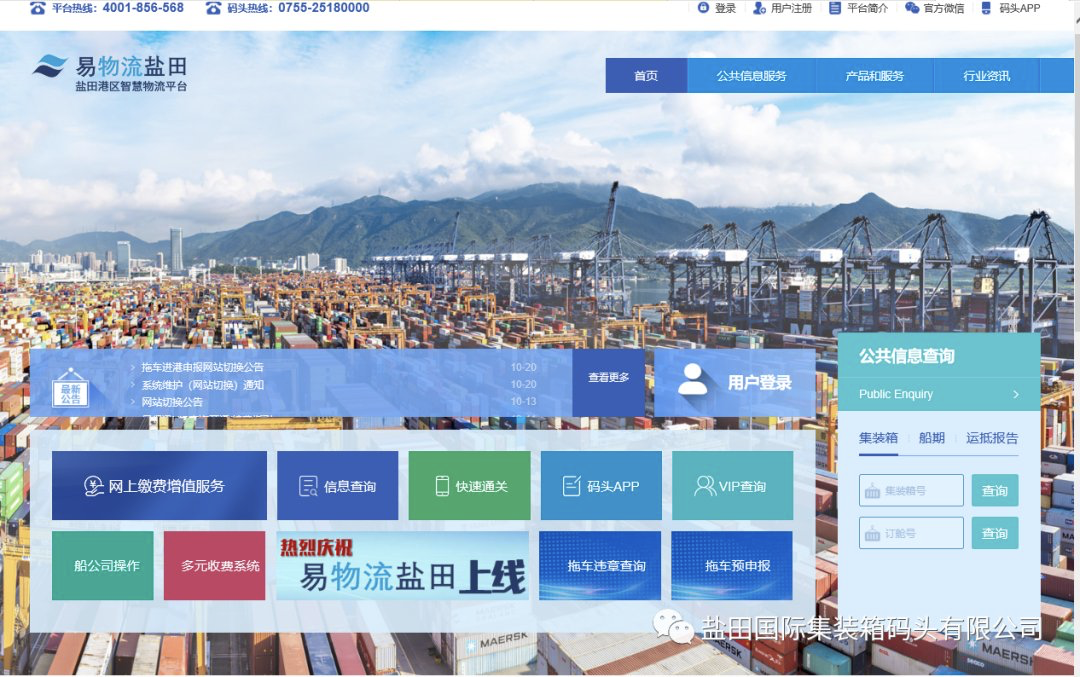Image resolution: width=1080 pixels, height=677 pixels.
Task: Open the 公共信息服务 navigation menu
Action: click(x=751, y=76)
